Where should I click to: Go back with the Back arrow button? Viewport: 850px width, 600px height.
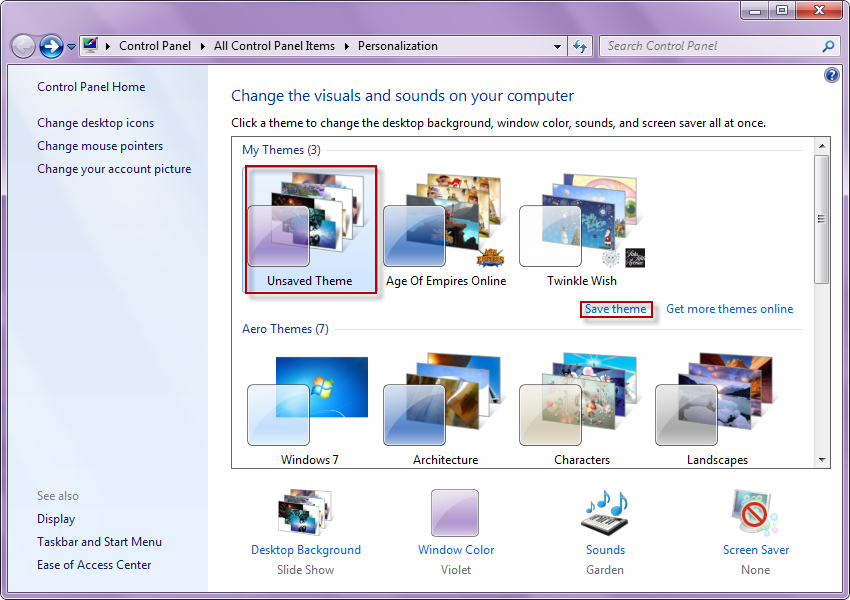click(23, 47)
